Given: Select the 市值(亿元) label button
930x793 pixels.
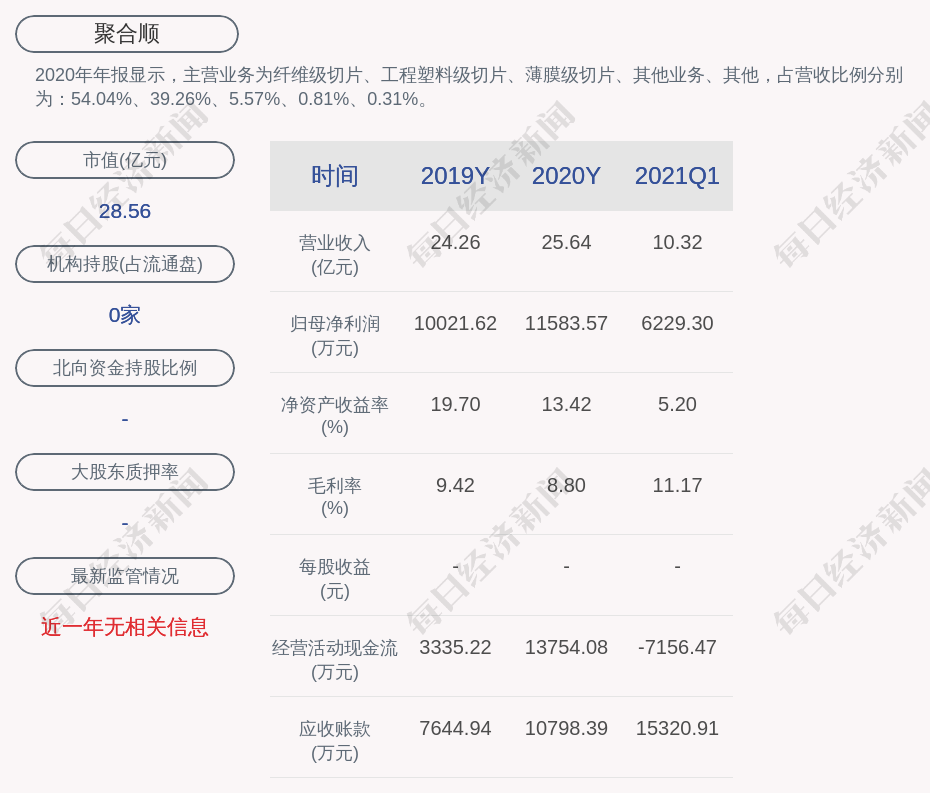Looking at the screenshot, I should (x=125, y=160).
